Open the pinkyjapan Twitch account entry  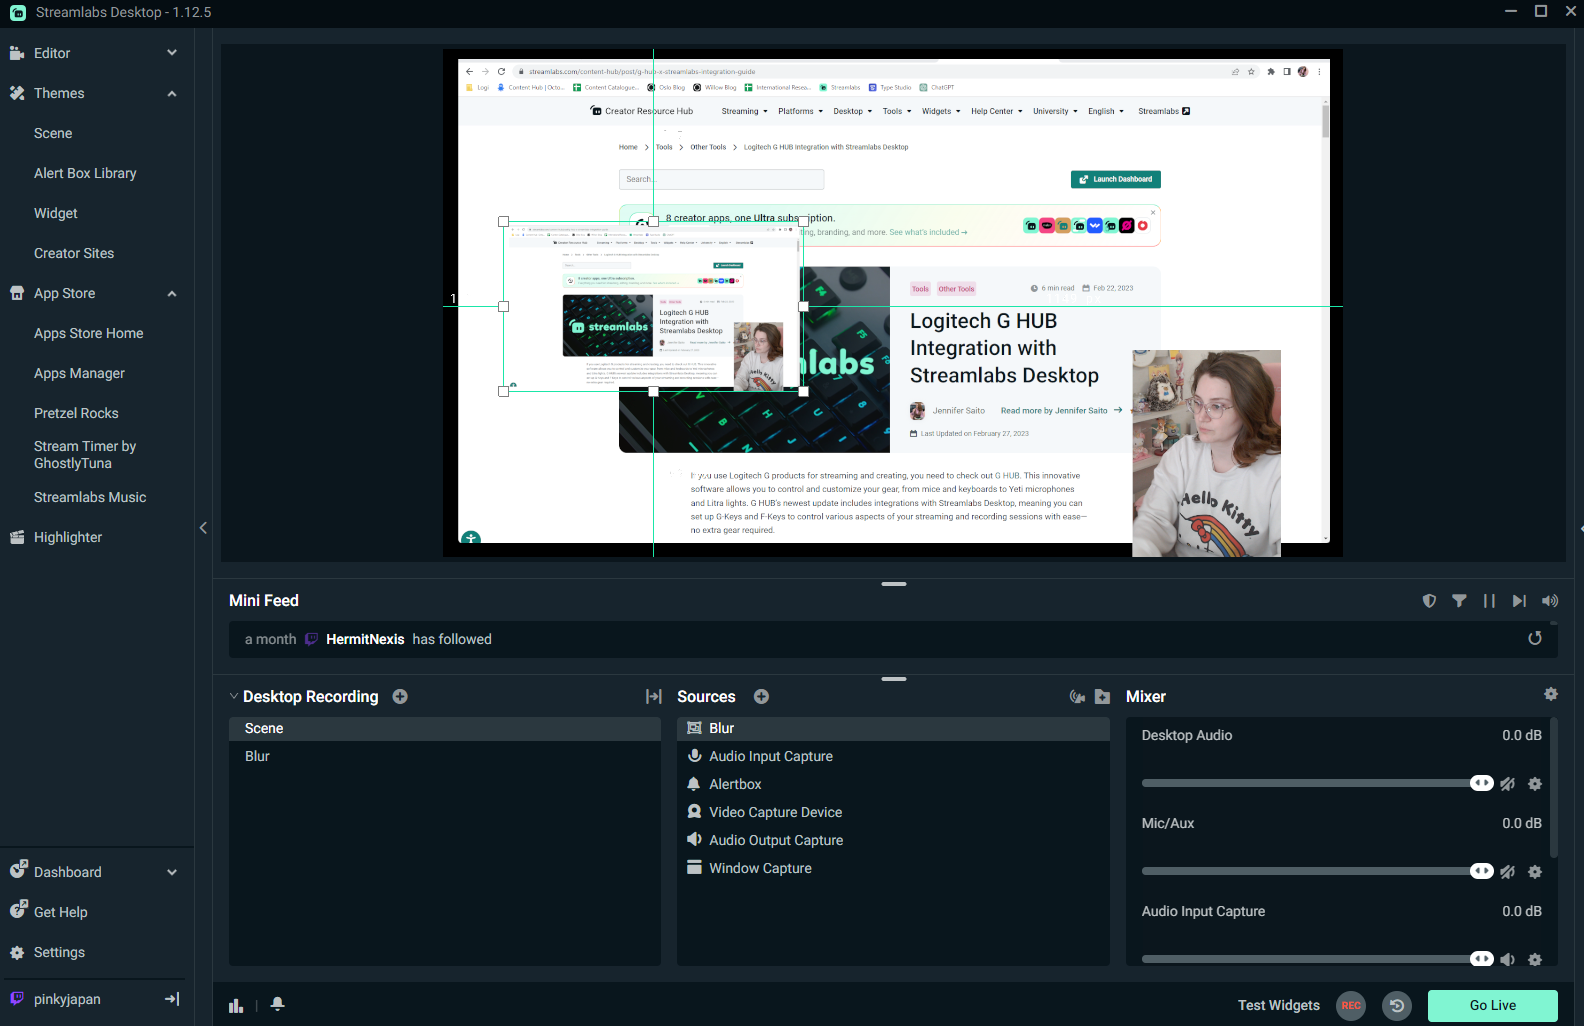click(x=67, y=999)
